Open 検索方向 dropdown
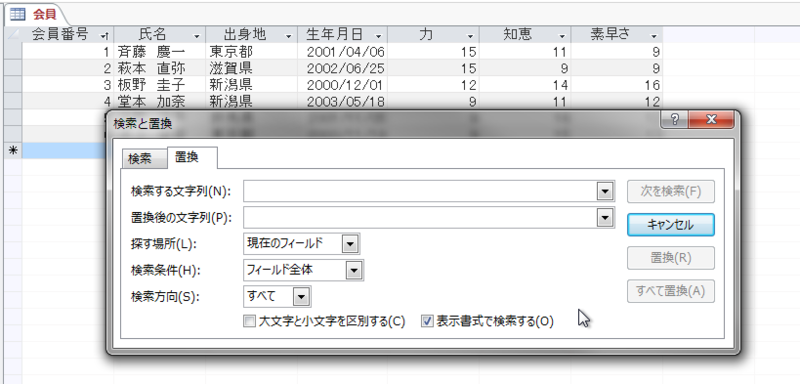The height and width of the screenshot is (384, 800). point(302,296)
